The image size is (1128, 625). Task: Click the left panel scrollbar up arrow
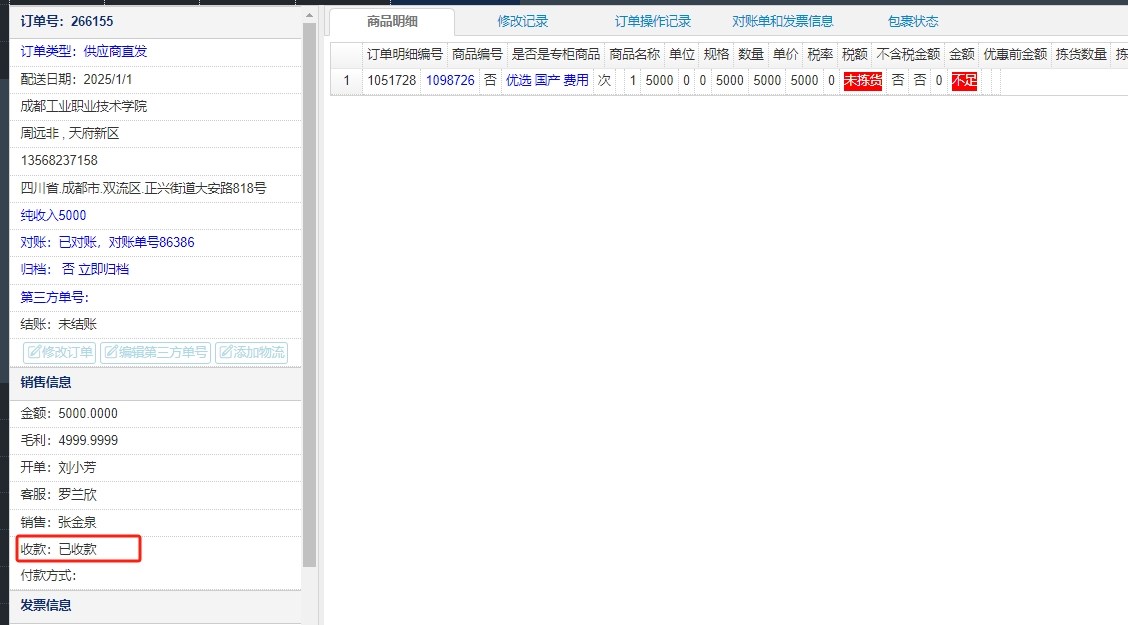coord(309,15)
